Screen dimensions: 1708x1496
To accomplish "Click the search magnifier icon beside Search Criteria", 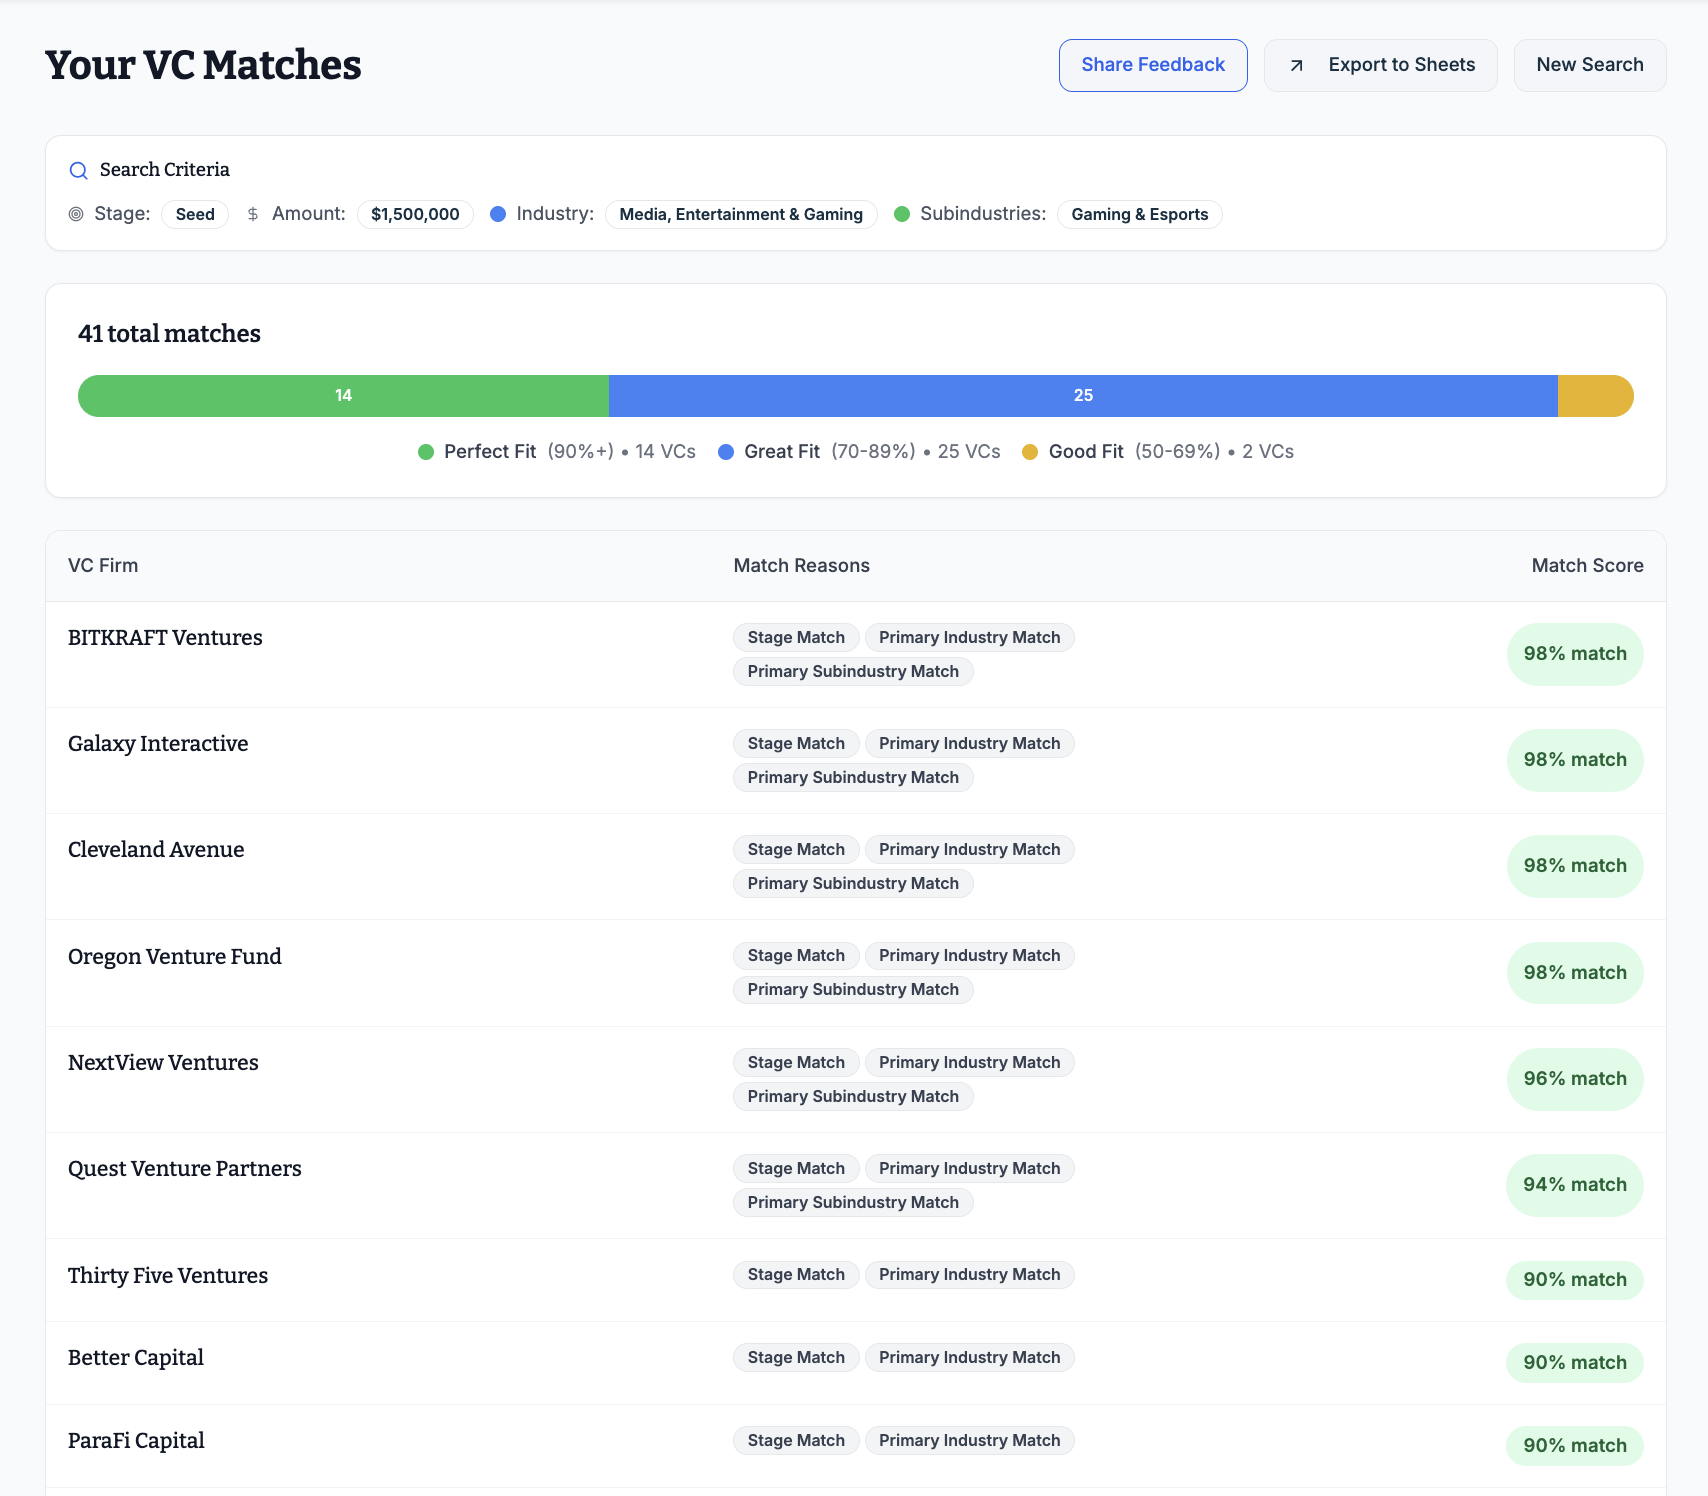I will coord(78,170).
